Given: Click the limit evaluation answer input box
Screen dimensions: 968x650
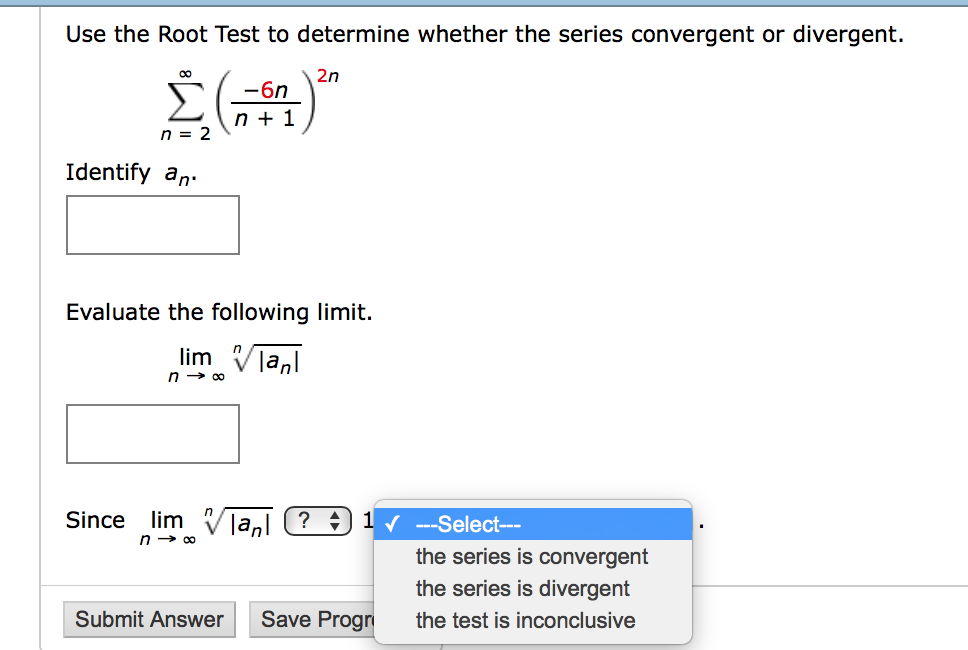Looking at the screenshot, I should tap(152, 433).
